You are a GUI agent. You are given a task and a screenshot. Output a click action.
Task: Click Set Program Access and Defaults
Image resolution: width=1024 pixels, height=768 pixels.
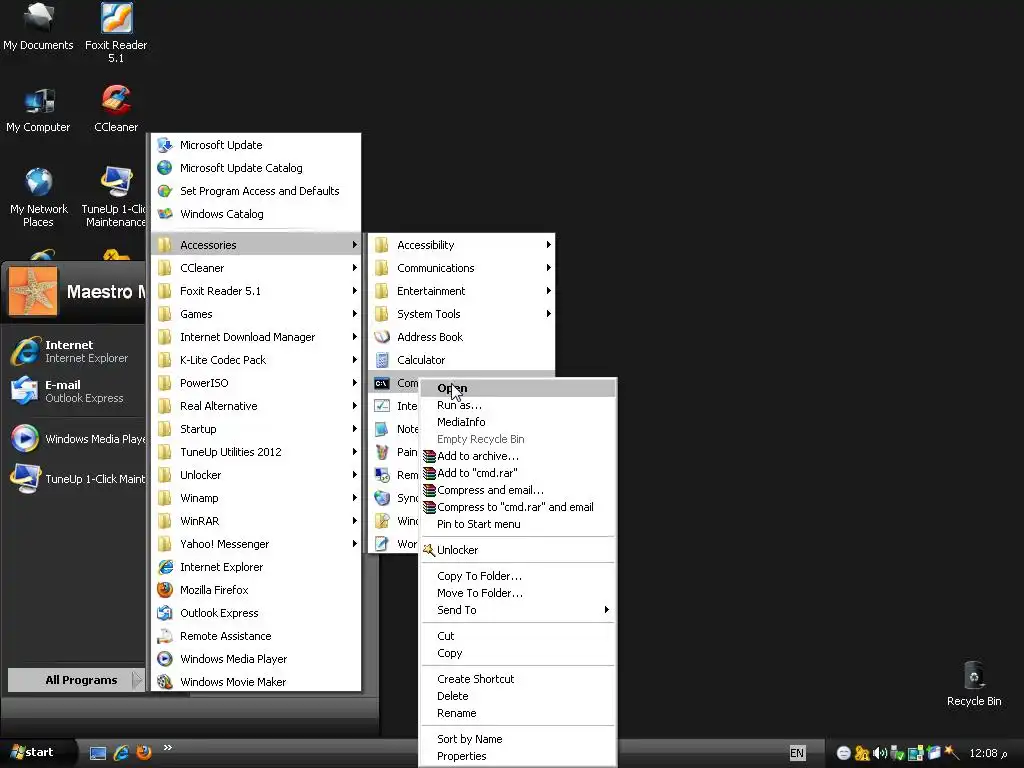click(256, 191)
